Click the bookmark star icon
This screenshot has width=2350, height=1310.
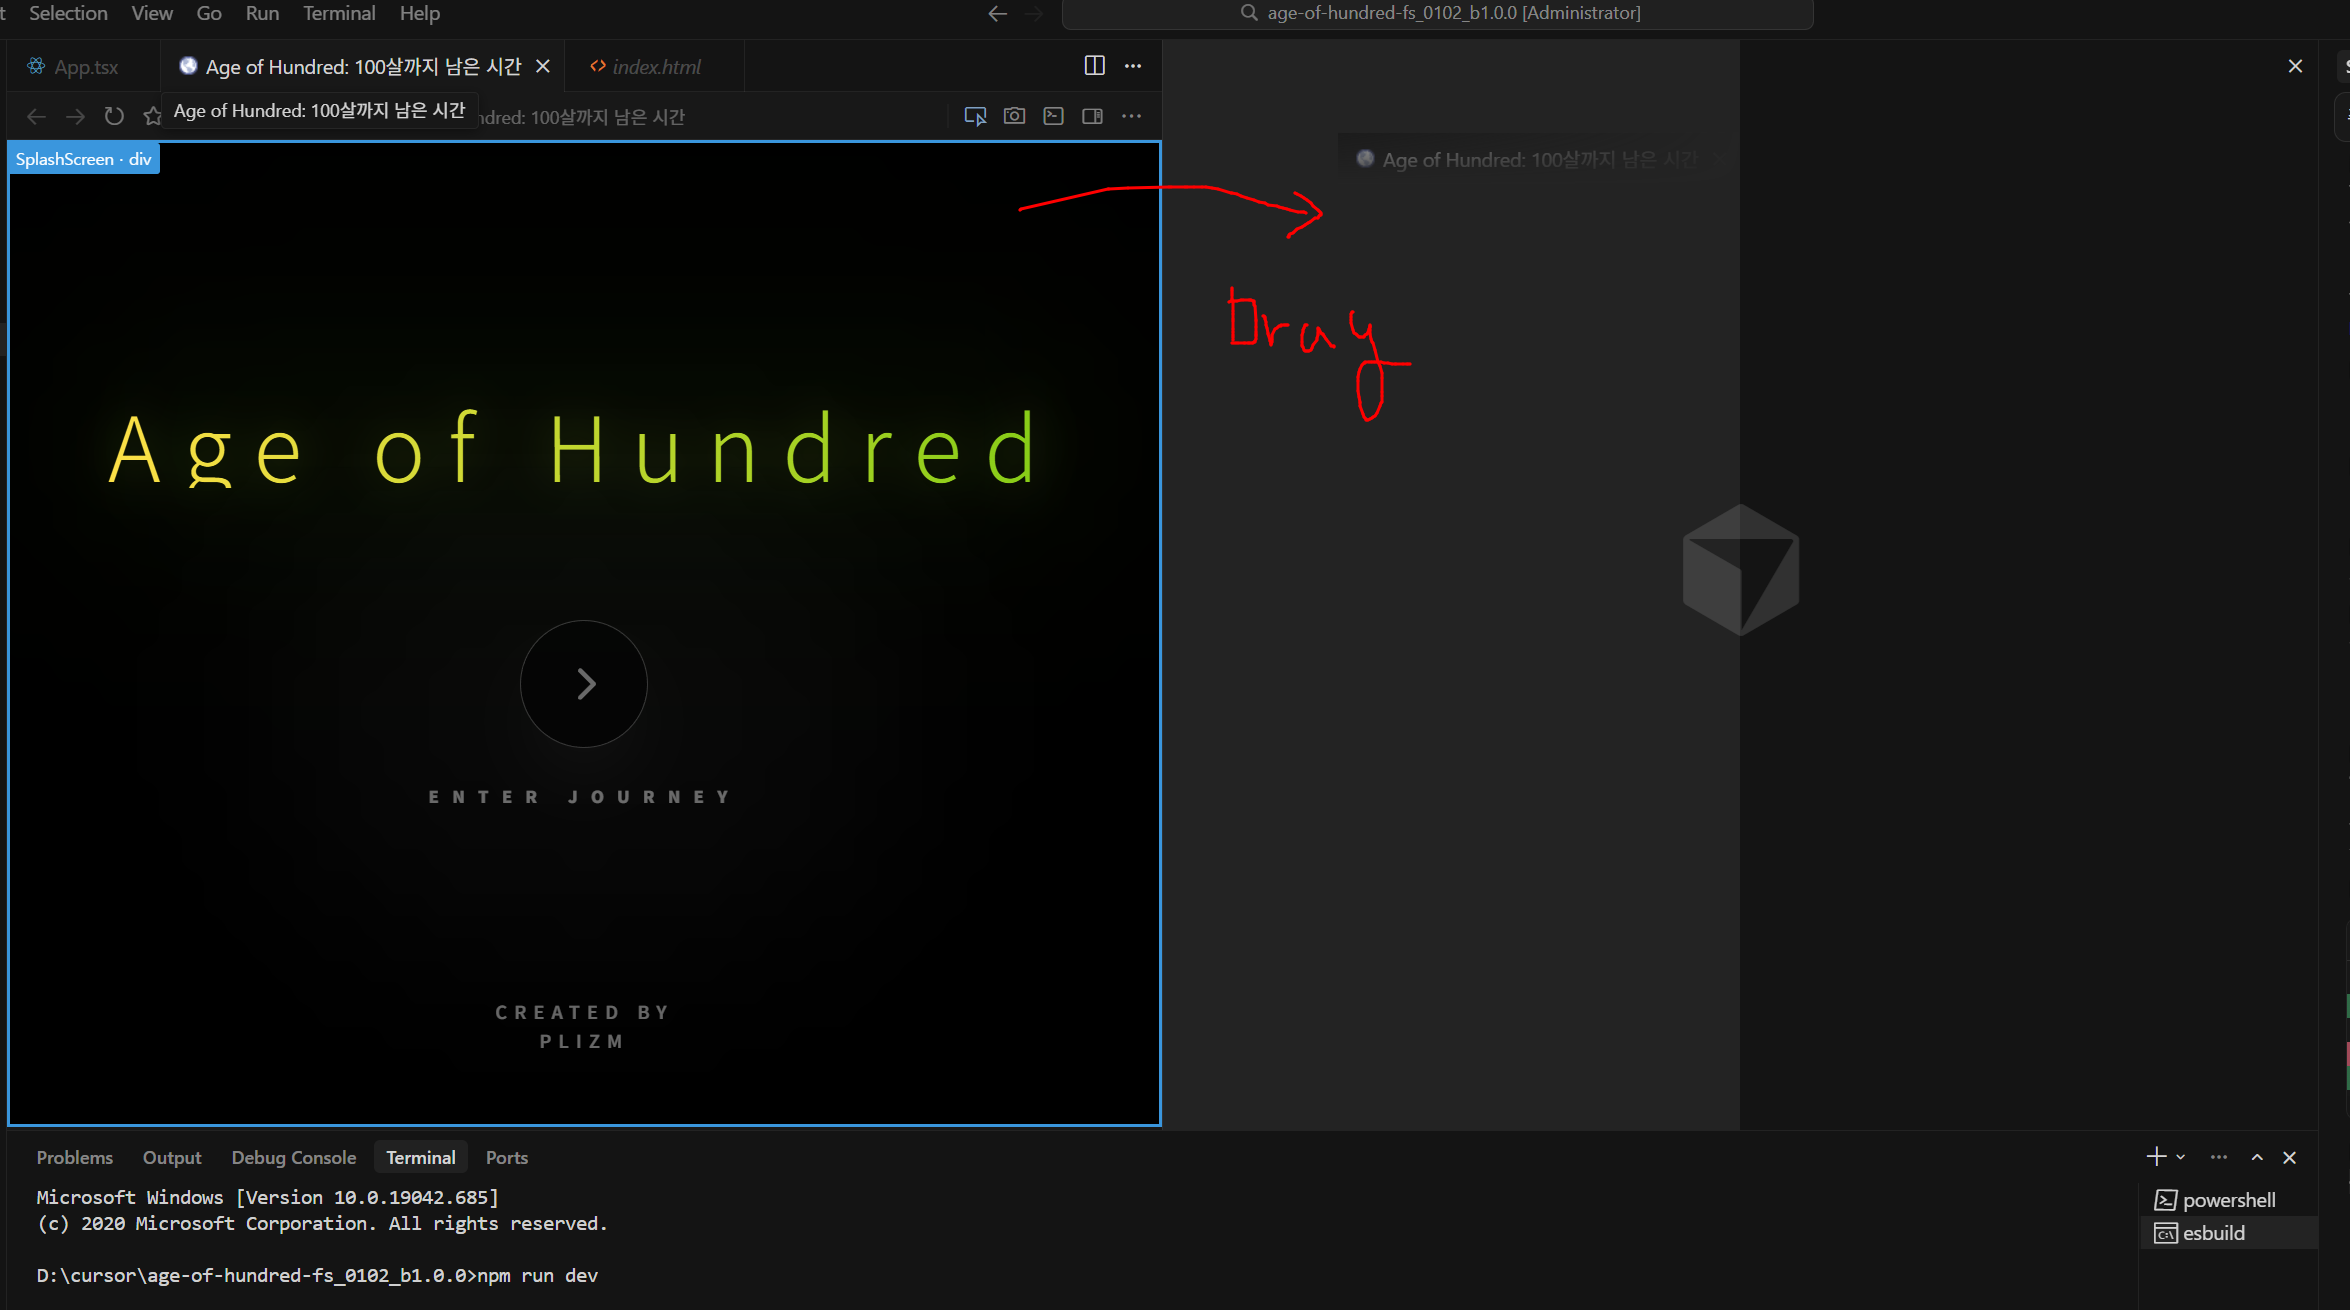point(152,117)
